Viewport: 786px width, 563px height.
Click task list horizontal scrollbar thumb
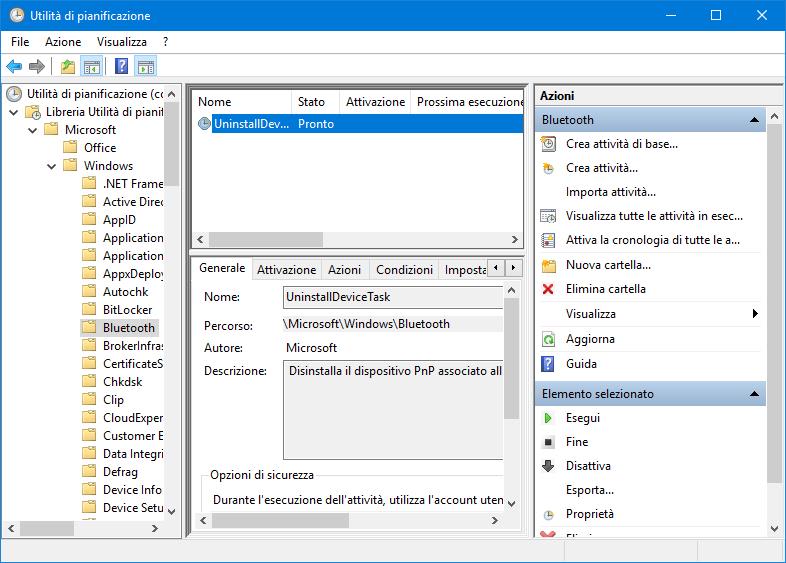click(266, 240)
